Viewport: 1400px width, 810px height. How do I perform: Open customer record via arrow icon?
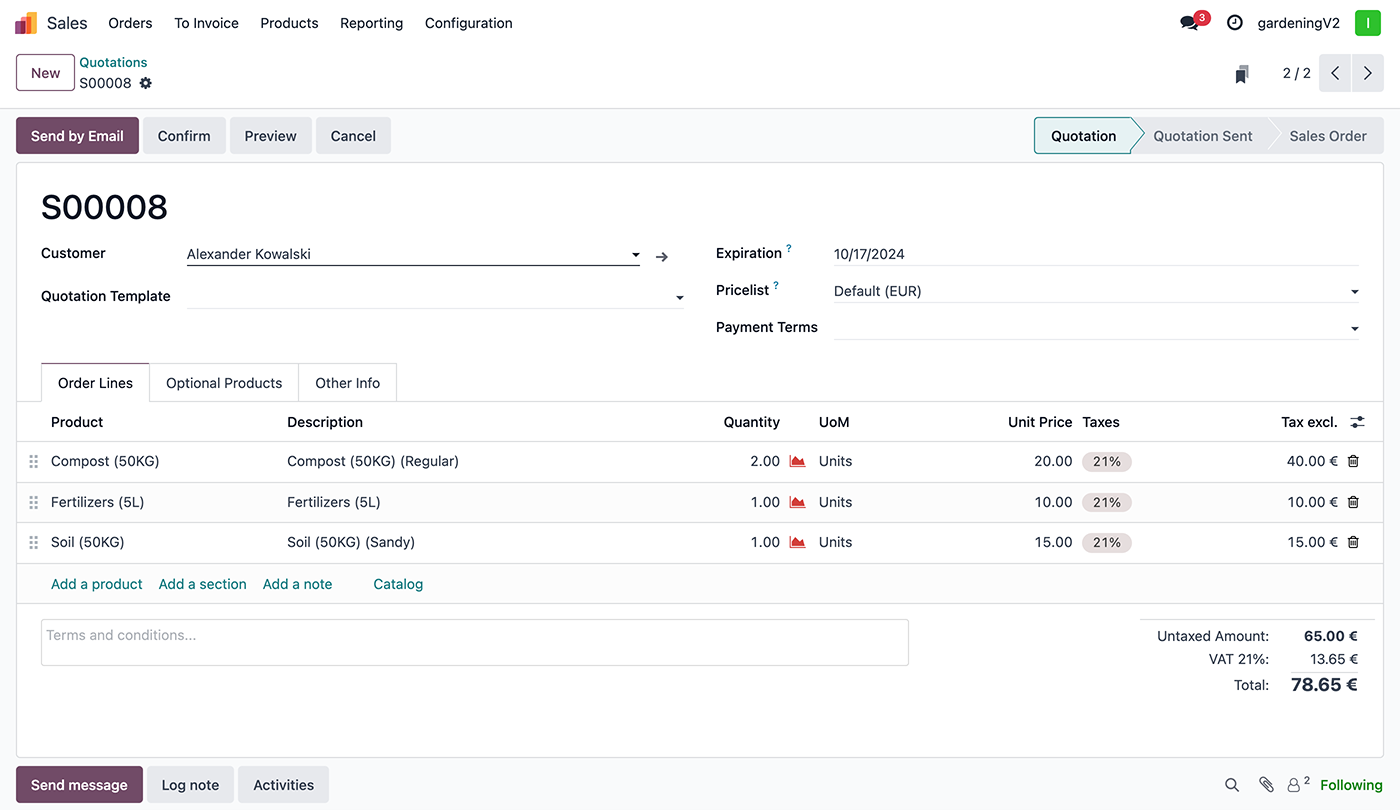[662, 257]
